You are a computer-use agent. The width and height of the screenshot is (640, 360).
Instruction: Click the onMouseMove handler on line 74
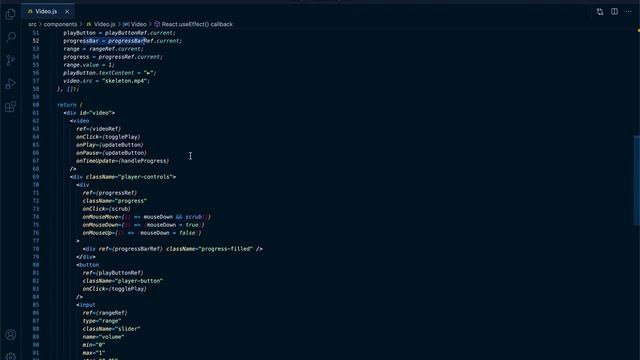click(147, 217)
